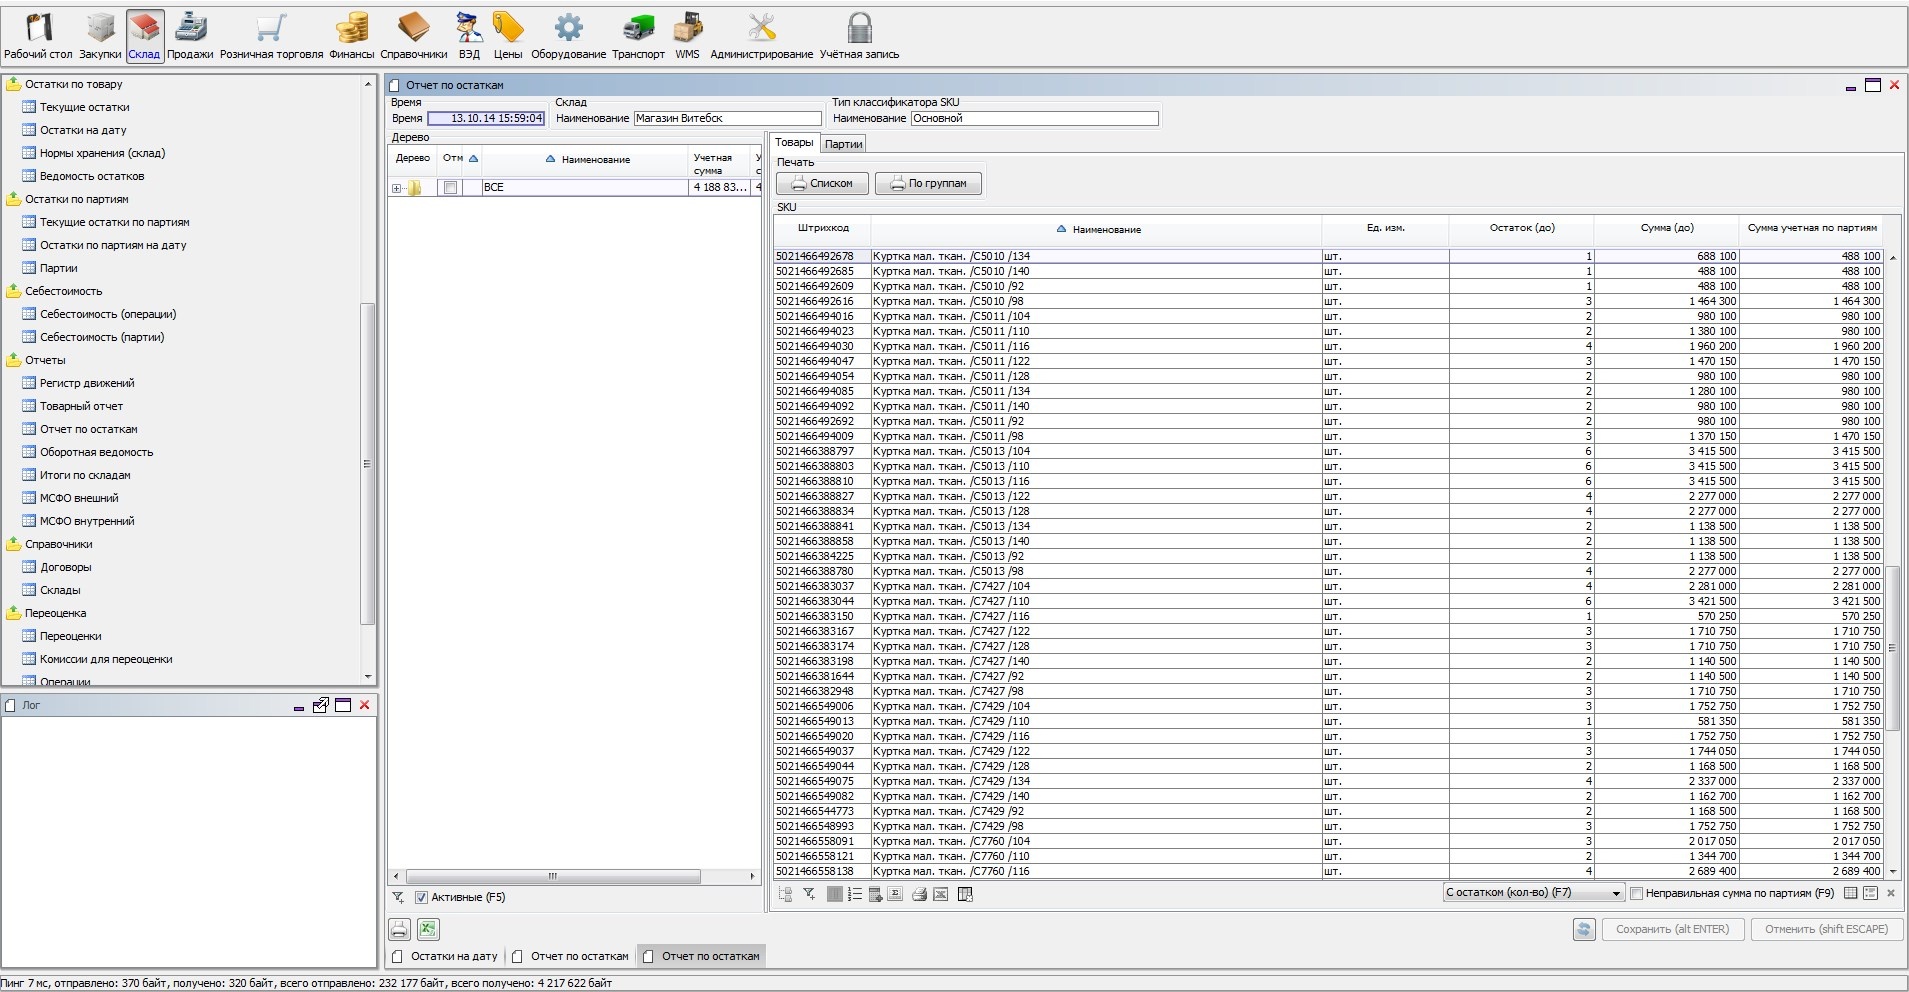Image resolution: width=1909 pixels, height=992 pixels.
Task: Uncheck the Активные (F5) checkbox
Action: (421, 898)
